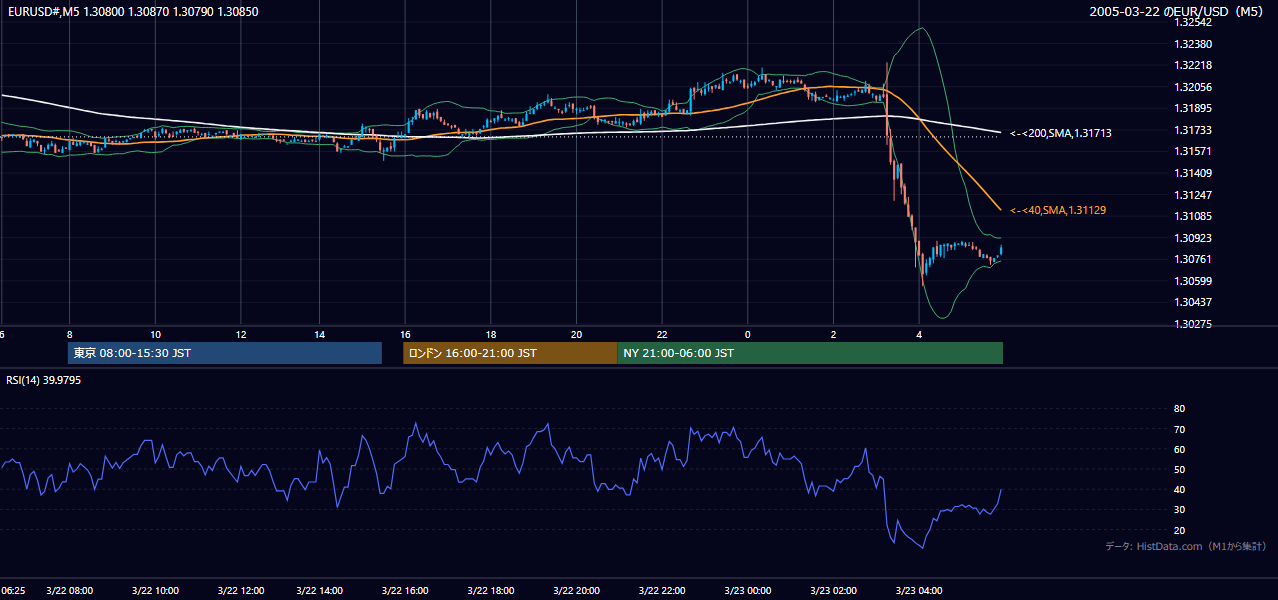
Task: Click hour label 22 under the price chart
Action: point(662,334)
